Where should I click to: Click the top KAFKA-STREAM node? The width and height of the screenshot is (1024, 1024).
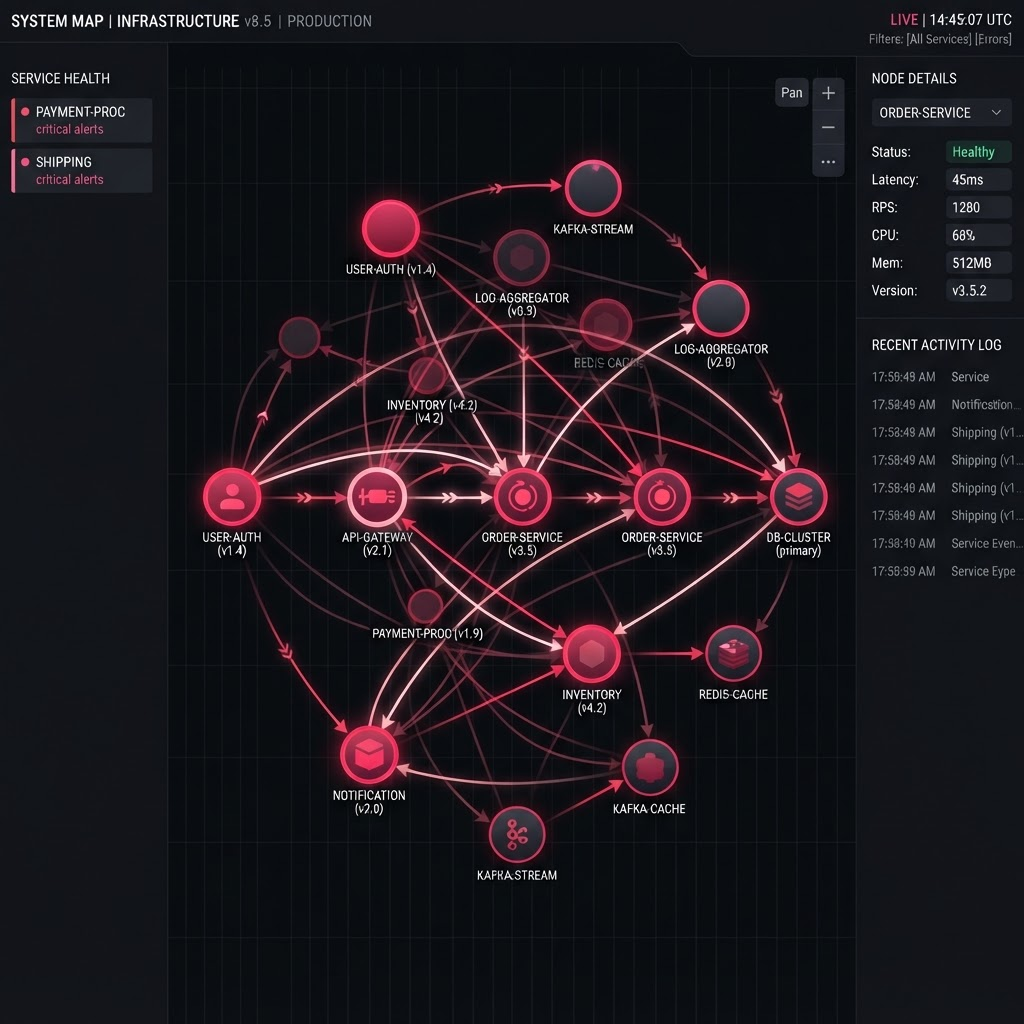click(593, 188)
